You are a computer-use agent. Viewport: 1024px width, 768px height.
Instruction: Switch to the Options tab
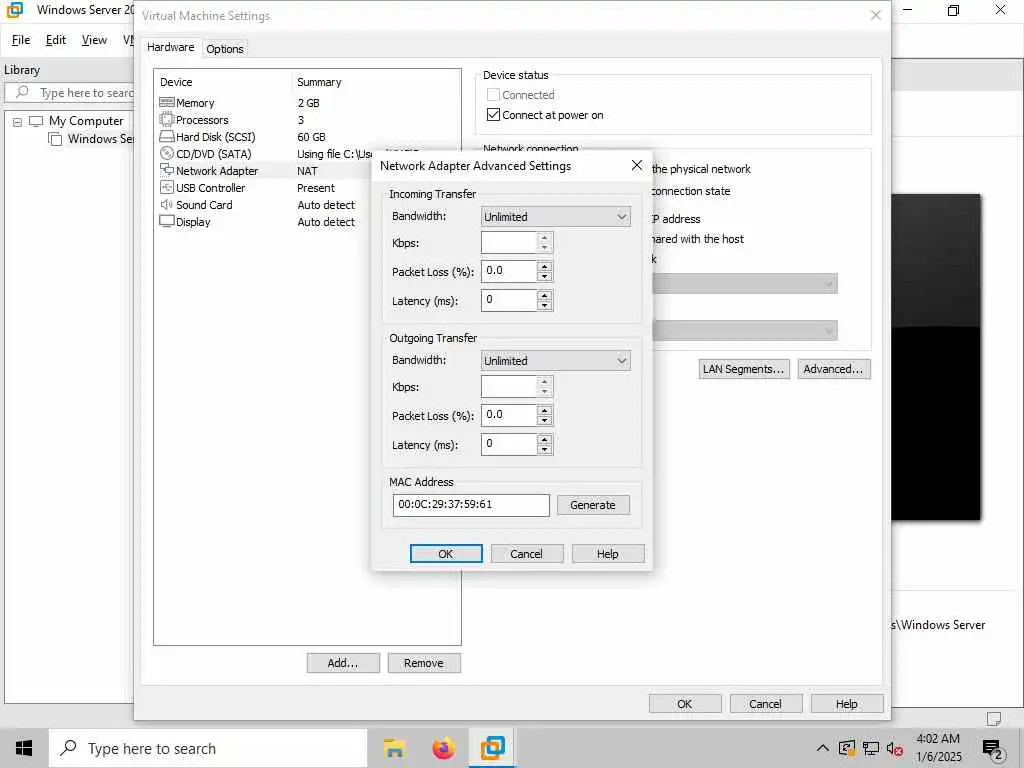click(x=225, y=49)
